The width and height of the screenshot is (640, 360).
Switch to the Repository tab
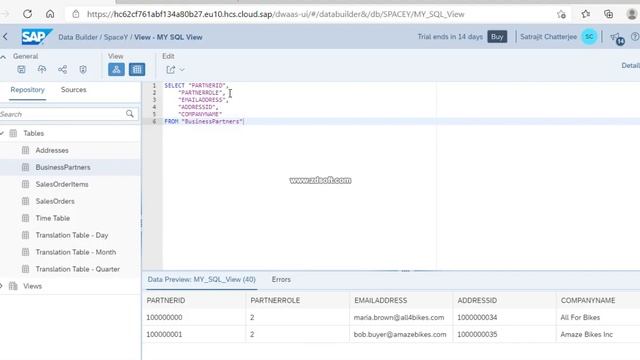(x=28, y=89)
